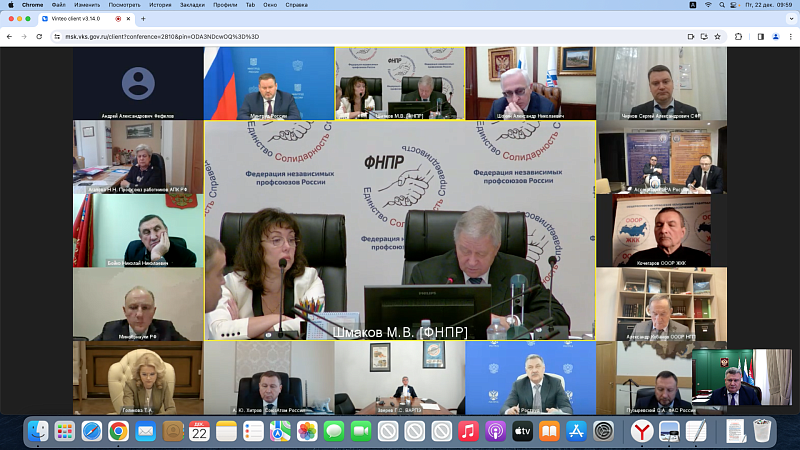The image size is (800, 450).
Task: Open camera permission indicator in address bar
Action: pos(690,37)
